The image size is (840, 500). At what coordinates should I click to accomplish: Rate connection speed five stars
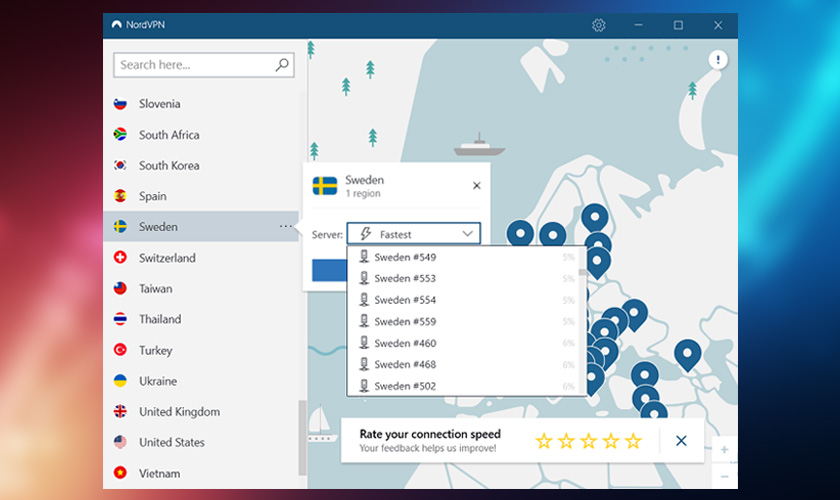[x=633, y=441]
